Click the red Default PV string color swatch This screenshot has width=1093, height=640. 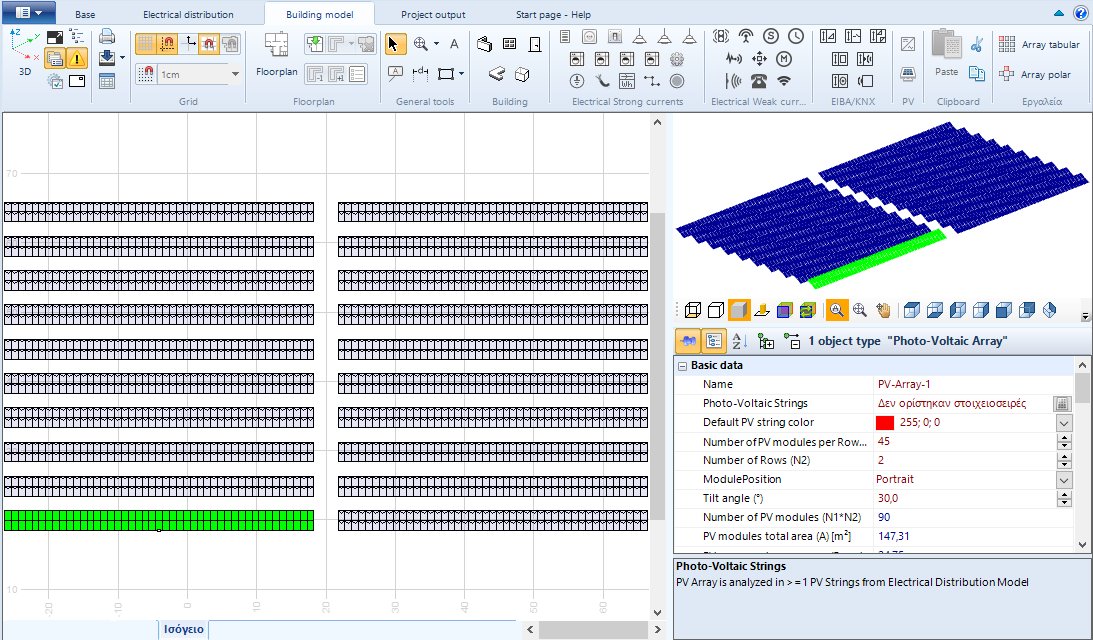[884, 423]
